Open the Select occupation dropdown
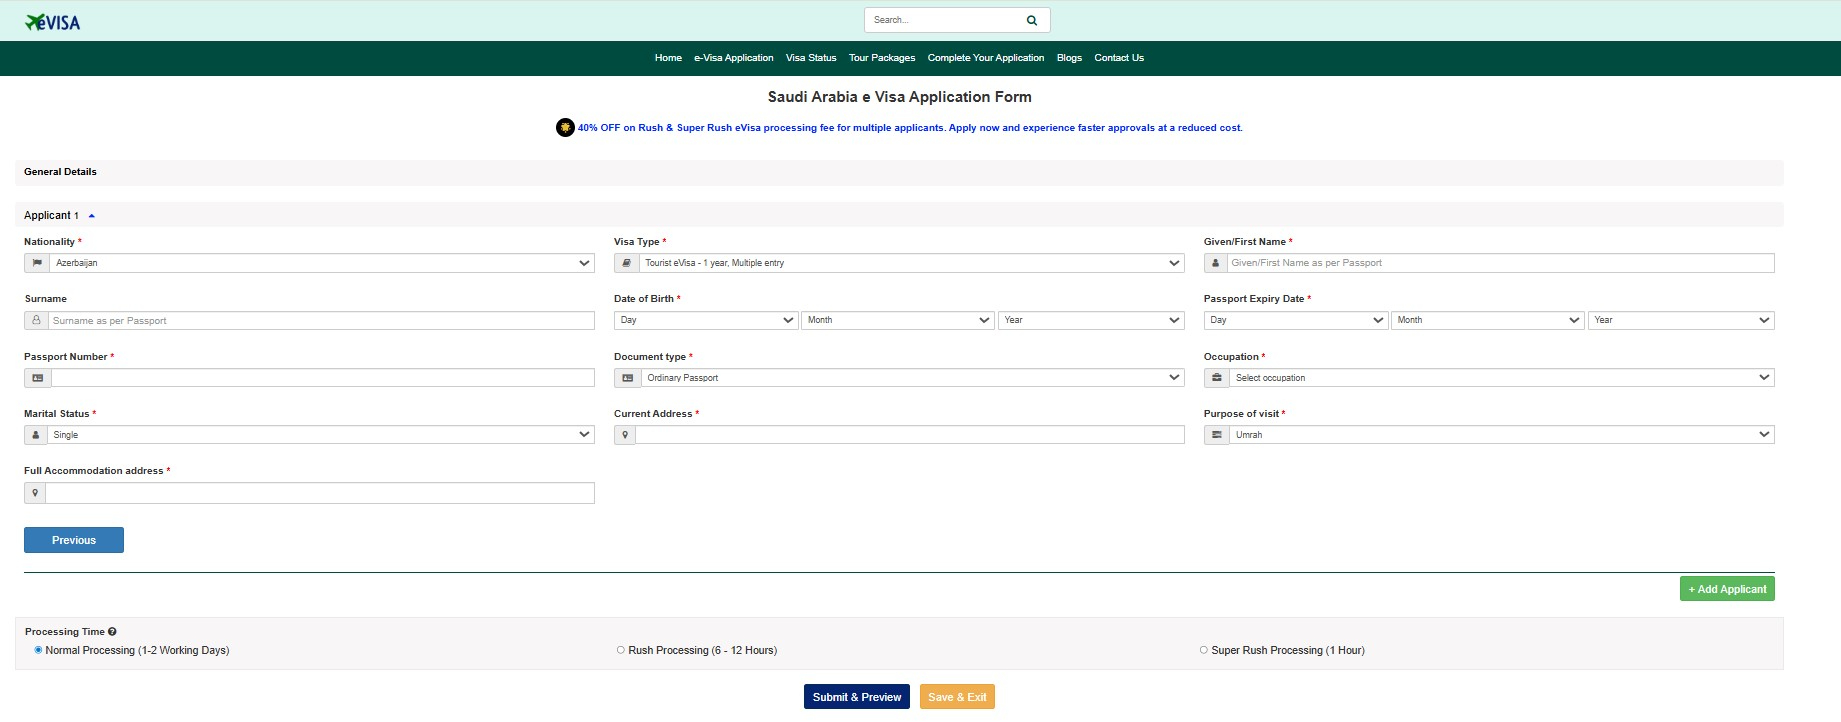1841x722 pixels. point(1502,378)
